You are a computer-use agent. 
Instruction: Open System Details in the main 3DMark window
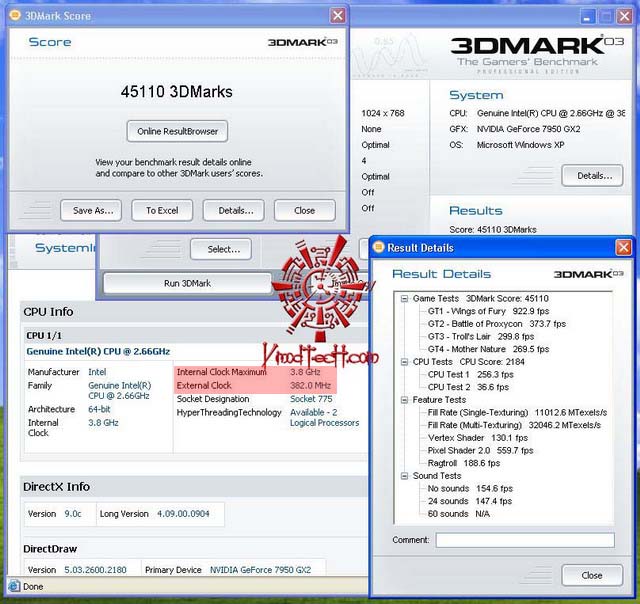pyautogui.click(x=592, y=175)
